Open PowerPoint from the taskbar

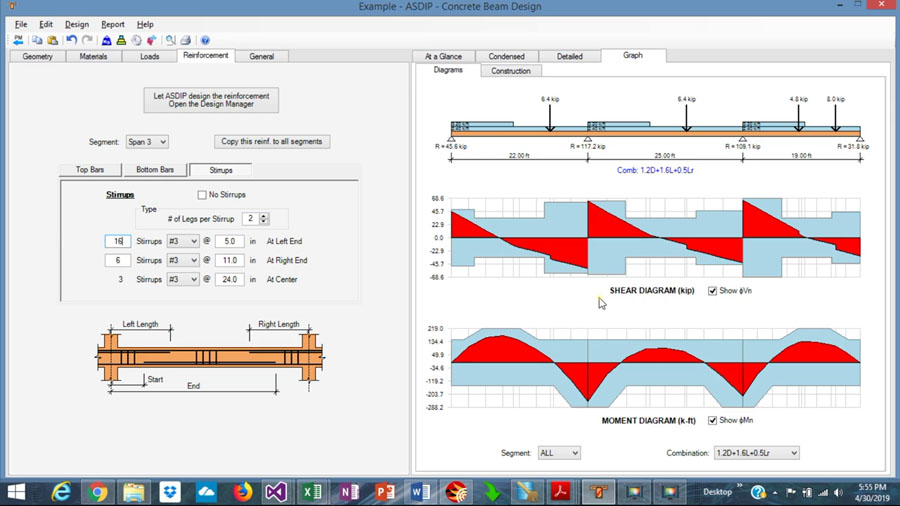[x=385, y=492]
